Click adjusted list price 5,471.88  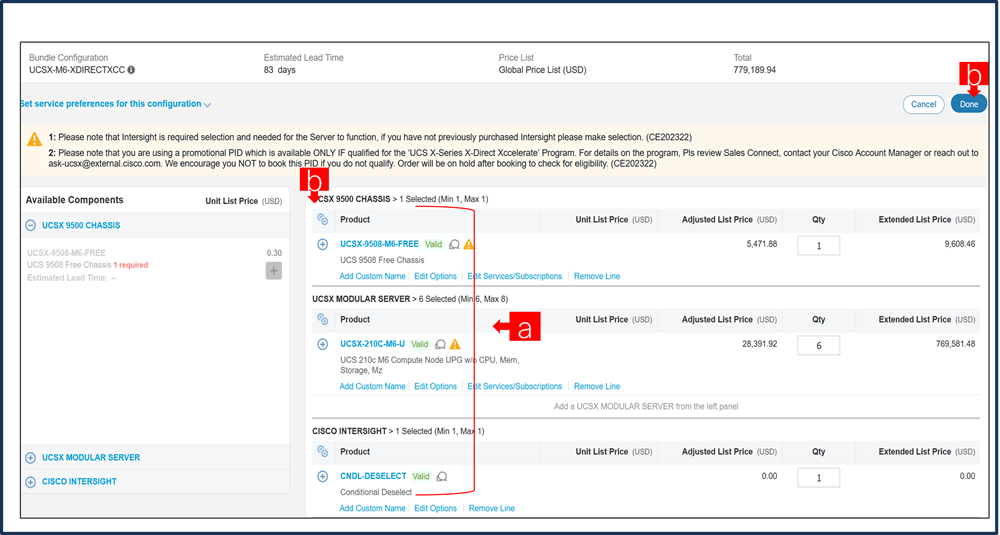tap(761, 244)
